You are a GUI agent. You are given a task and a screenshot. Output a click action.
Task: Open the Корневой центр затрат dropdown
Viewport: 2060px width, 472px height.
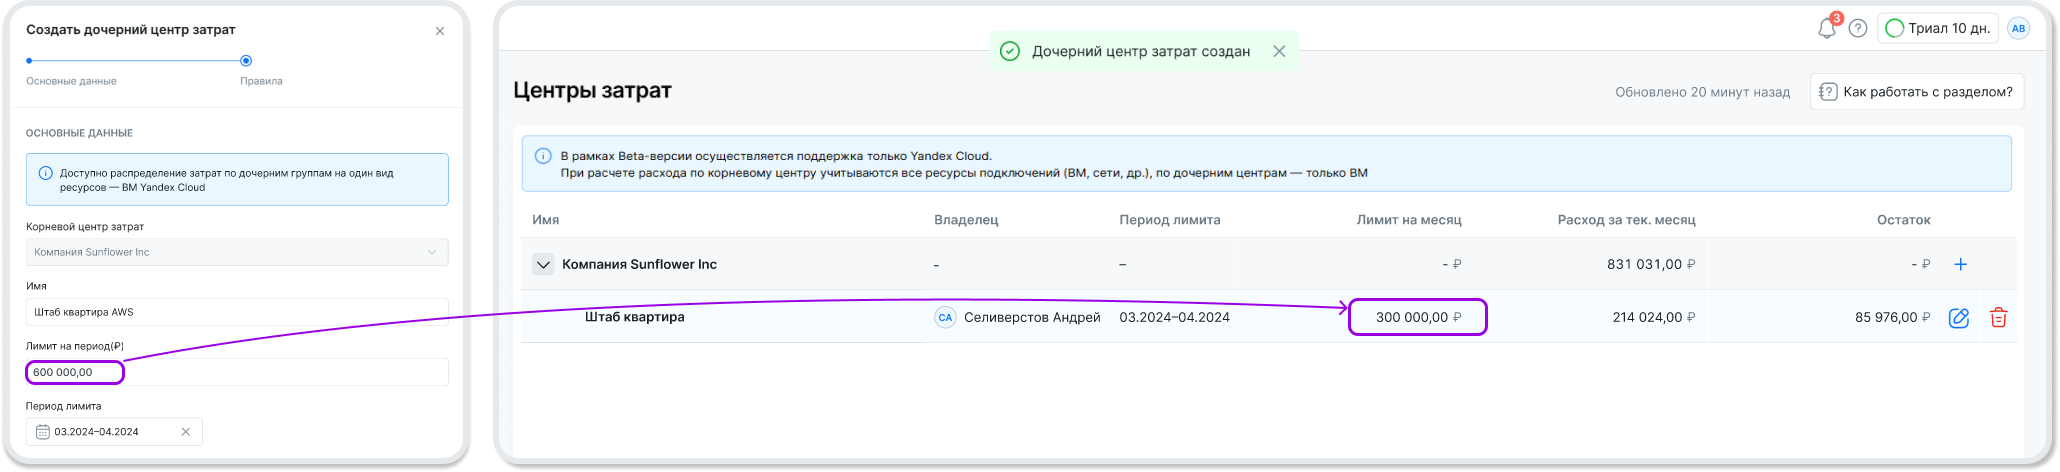237,252
